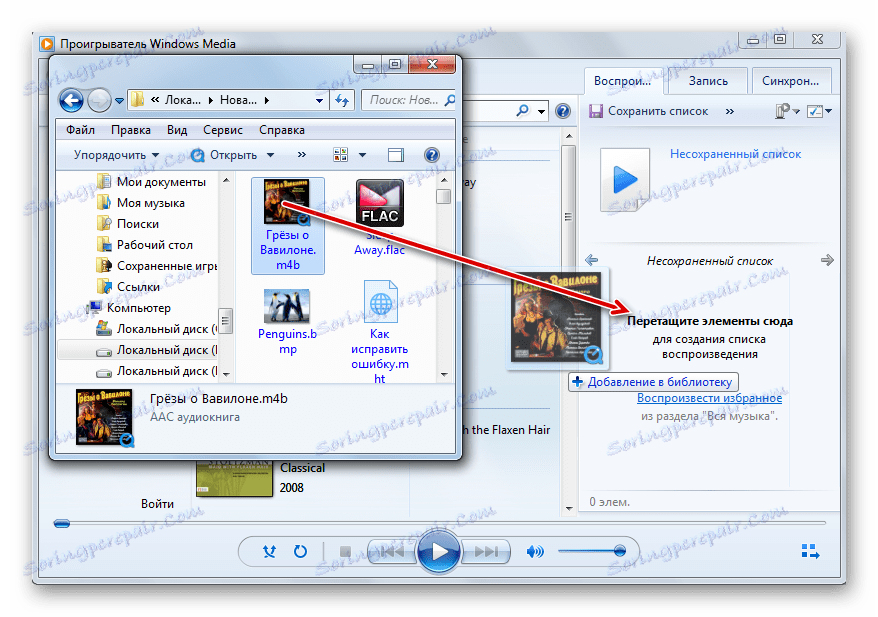Open the playback device options icon dropdown

[787, 111]
